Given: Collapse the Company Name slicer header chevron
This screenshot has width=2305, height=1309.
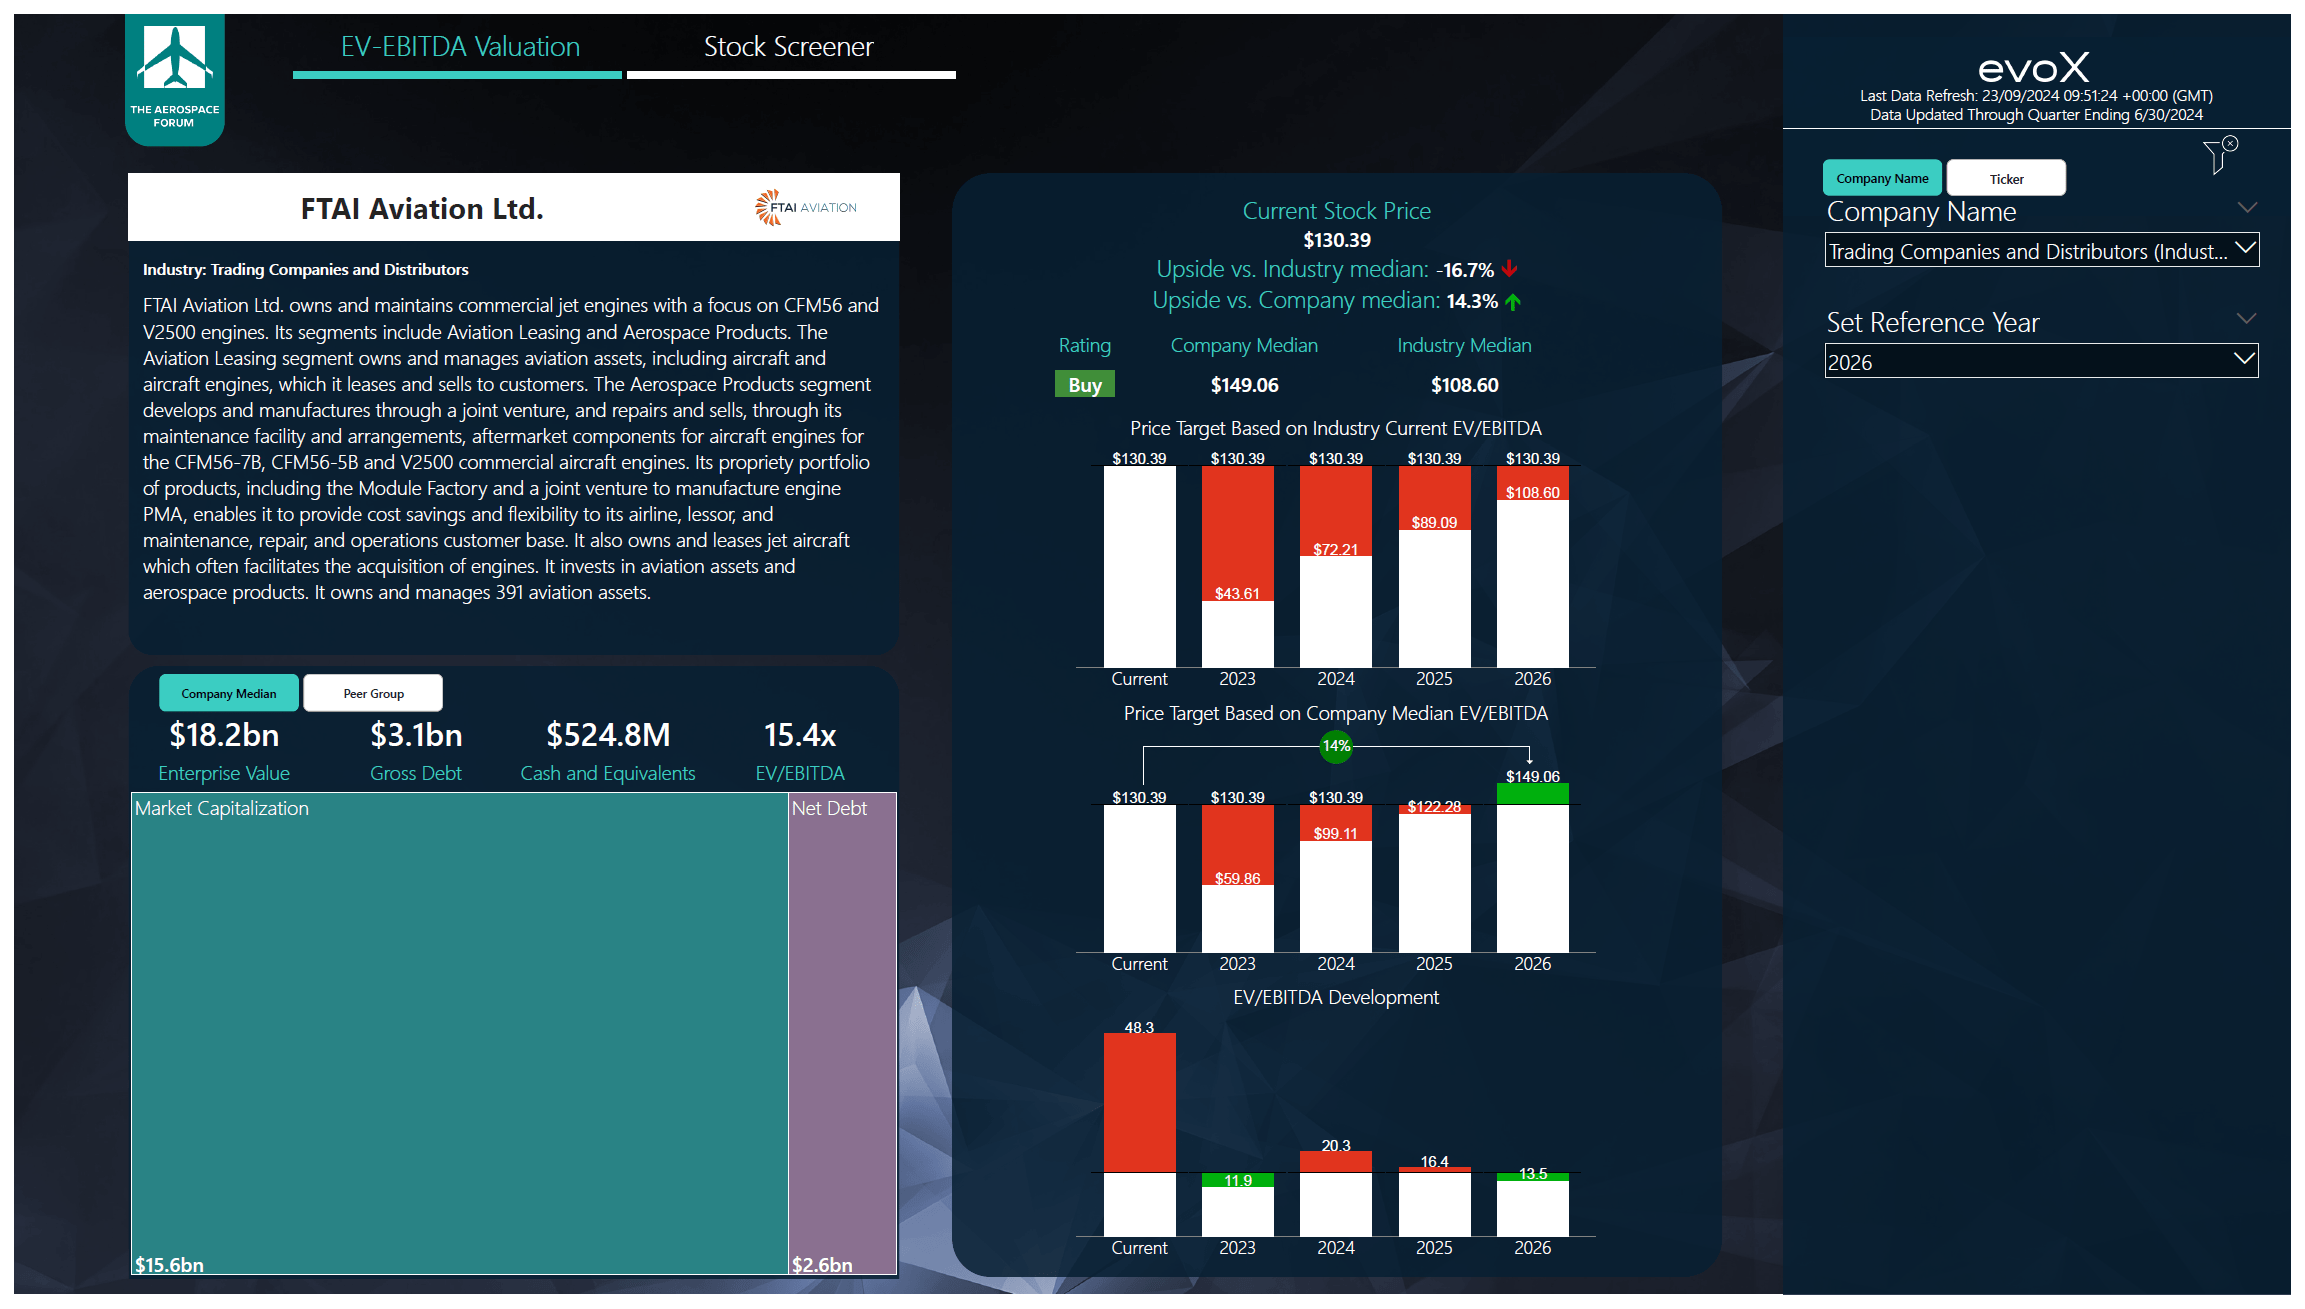Looking at the screenshot, I should [x=2247, y=208].
